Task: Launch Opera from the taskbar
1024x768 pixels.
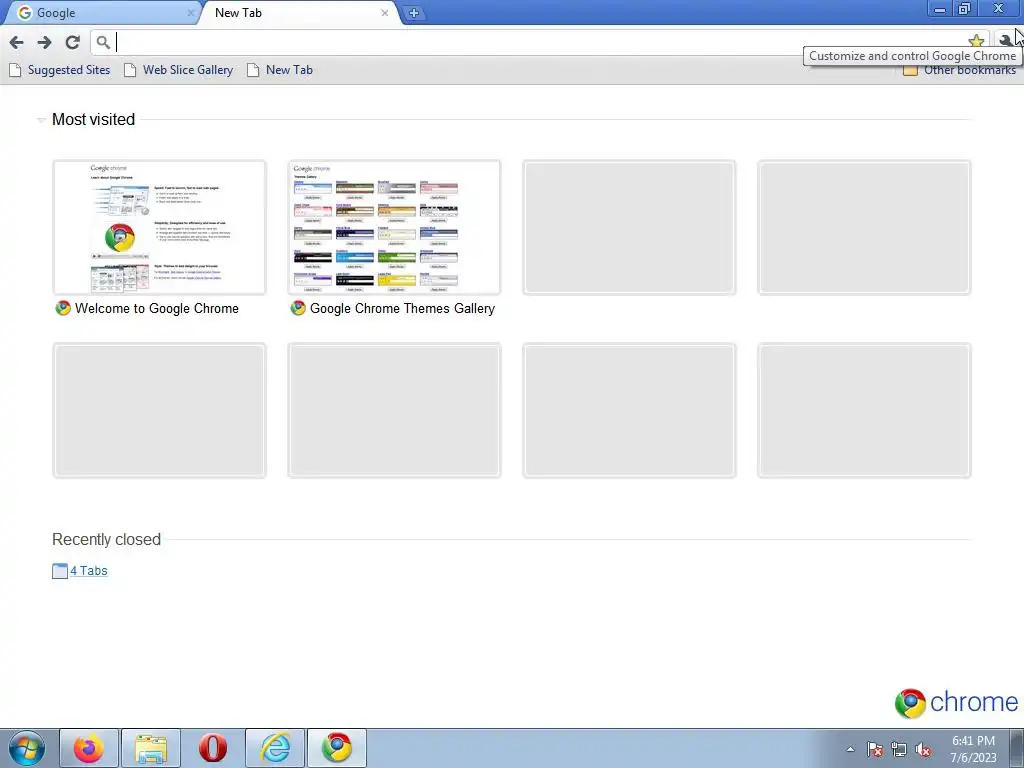Action: click(213, 748)
